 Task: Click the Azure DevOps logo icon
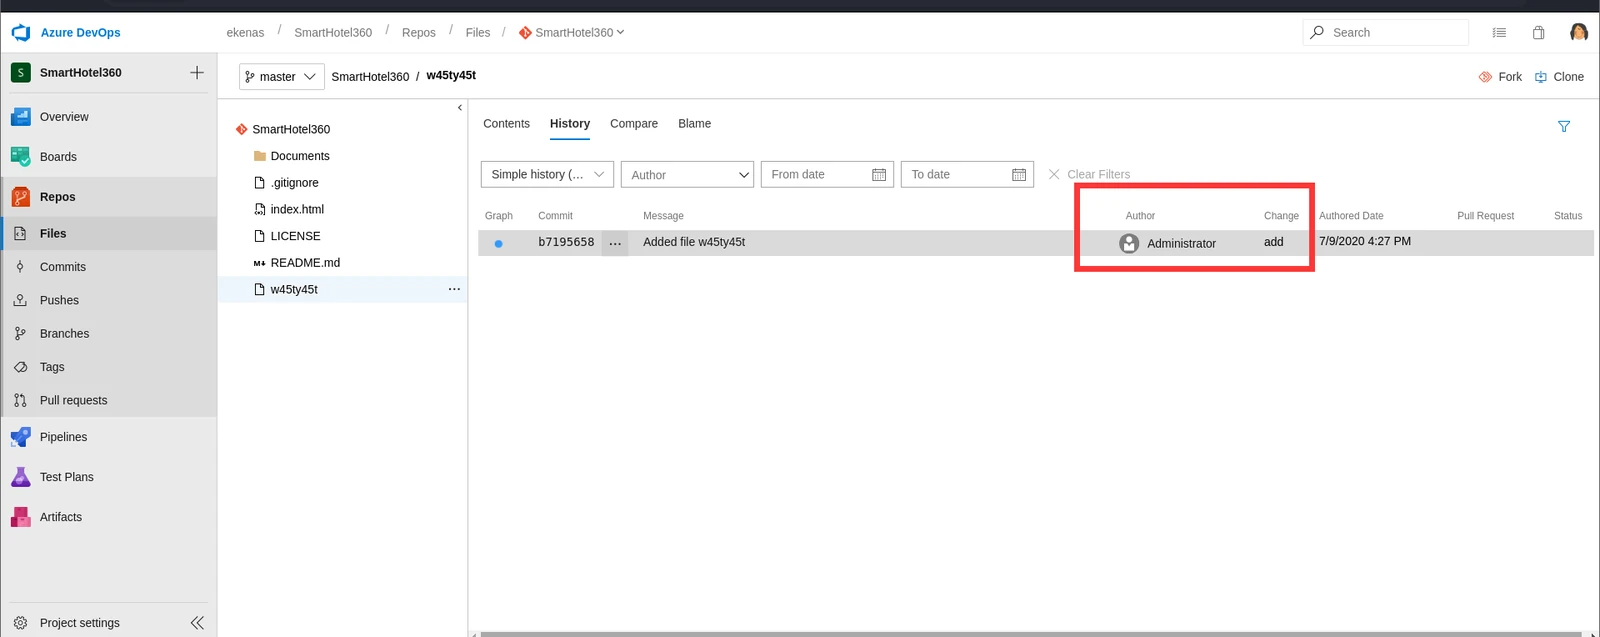(21, 33)
